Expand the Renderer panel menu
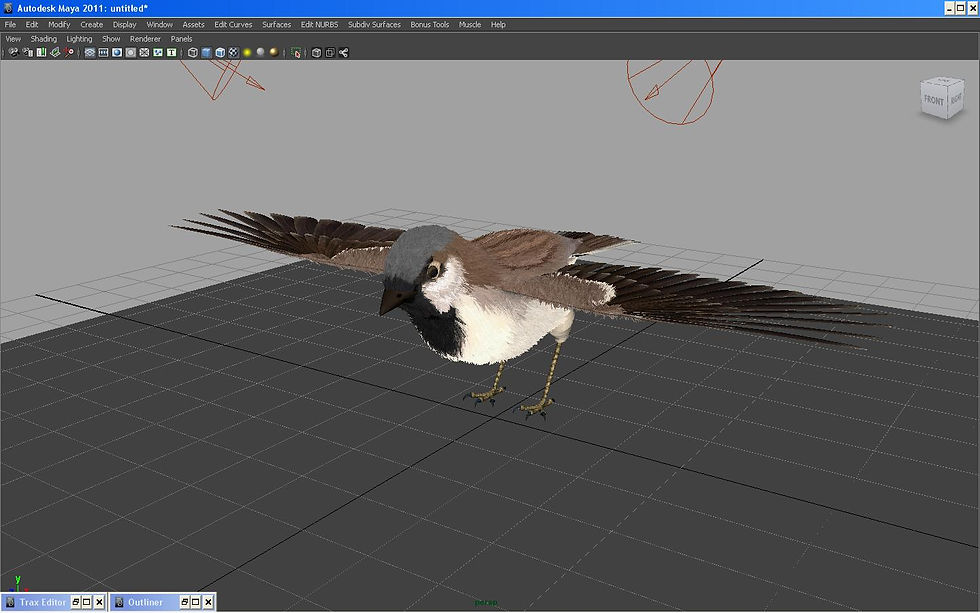 [x=145, y=39]
